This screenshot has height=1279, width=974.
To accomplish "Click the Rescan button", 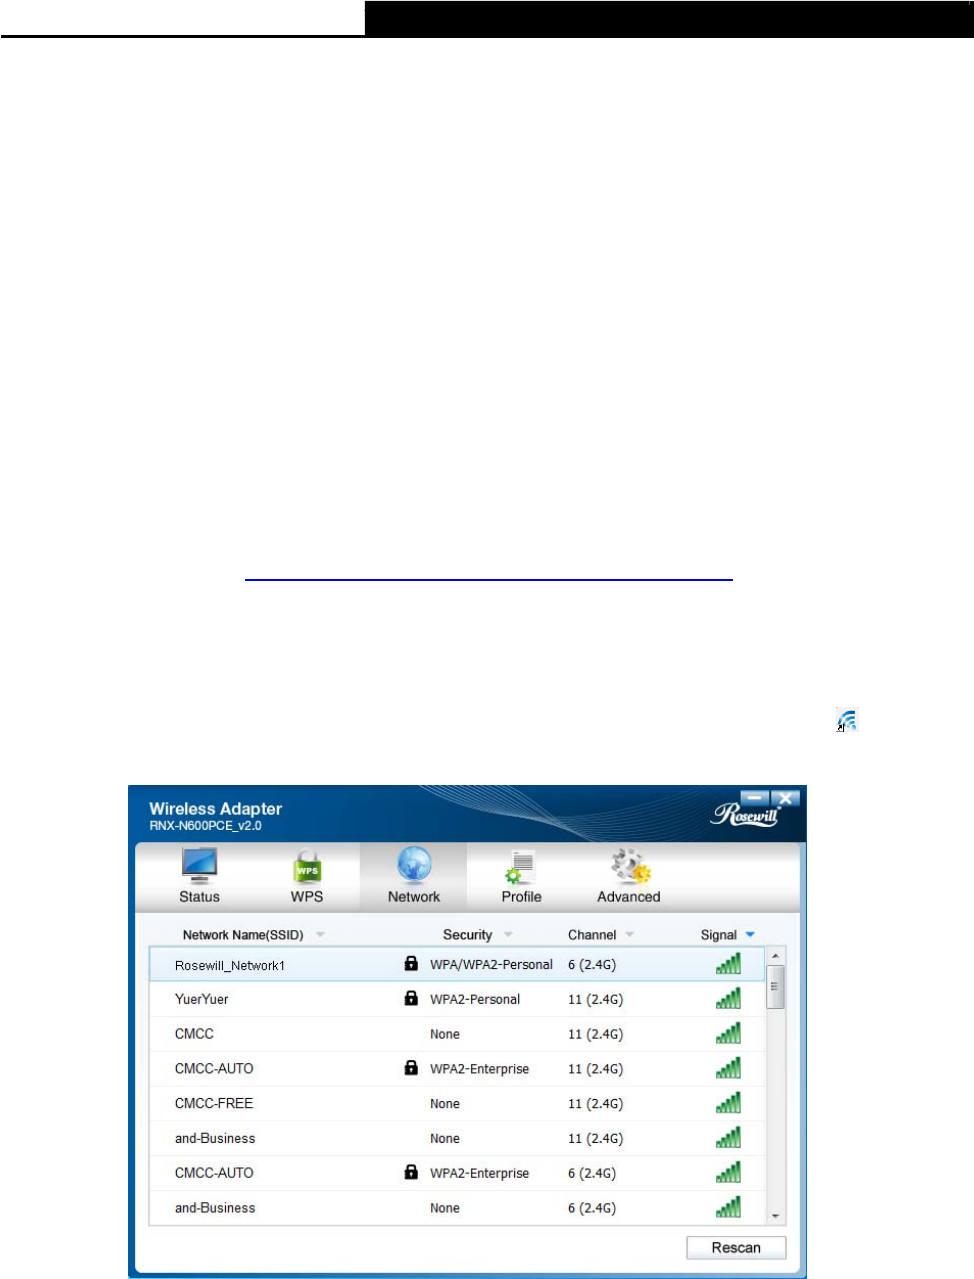I will (736, 1248).
